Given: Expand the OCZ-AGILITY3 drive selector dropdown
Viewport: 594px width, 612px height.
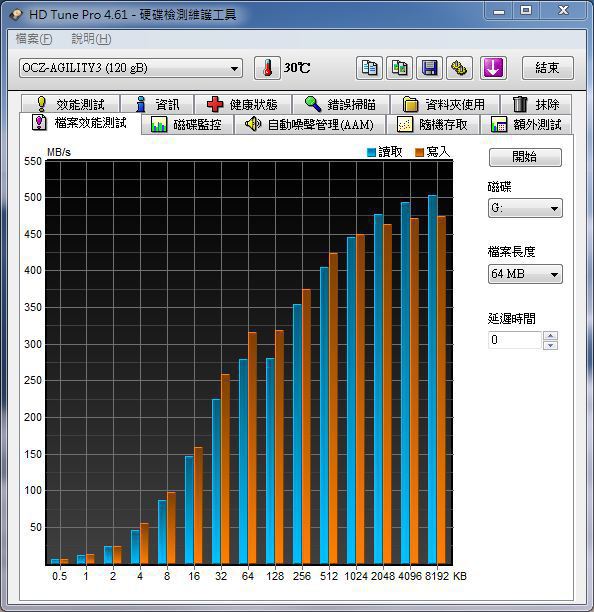Looking at the screenshot, I should tap(131, 68).
